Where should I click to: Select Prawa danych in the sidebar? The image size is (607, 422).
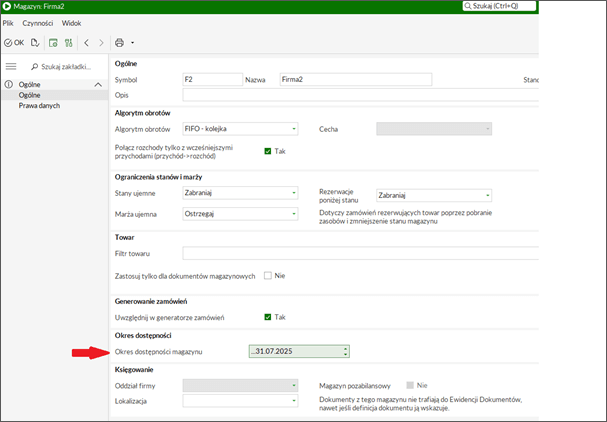[39, 105]
